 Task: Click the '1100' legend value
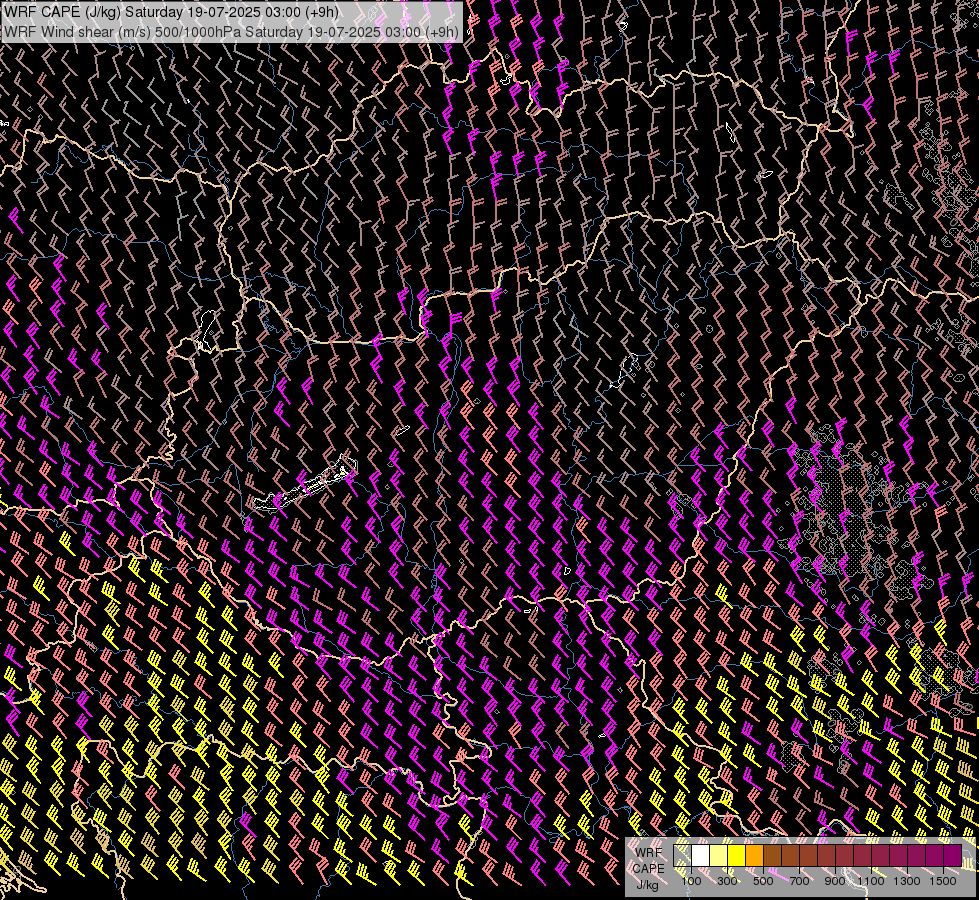[x=871, y=881]
